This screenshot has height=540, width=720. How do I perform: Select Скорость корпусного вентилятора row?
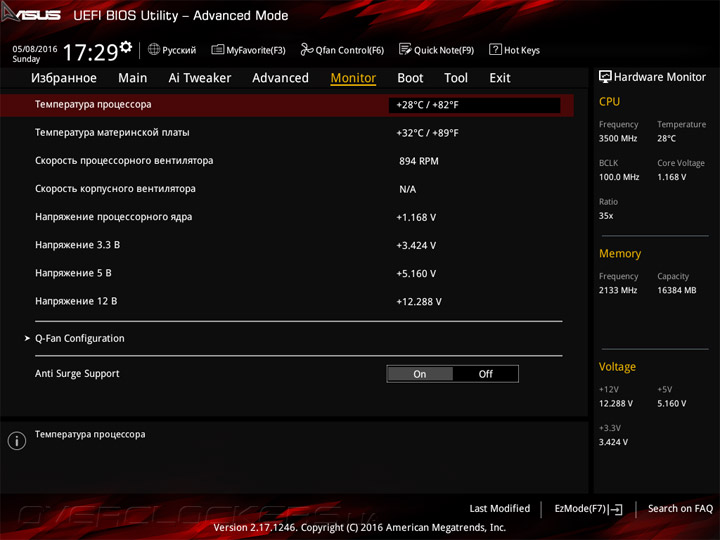coord(287,189)
